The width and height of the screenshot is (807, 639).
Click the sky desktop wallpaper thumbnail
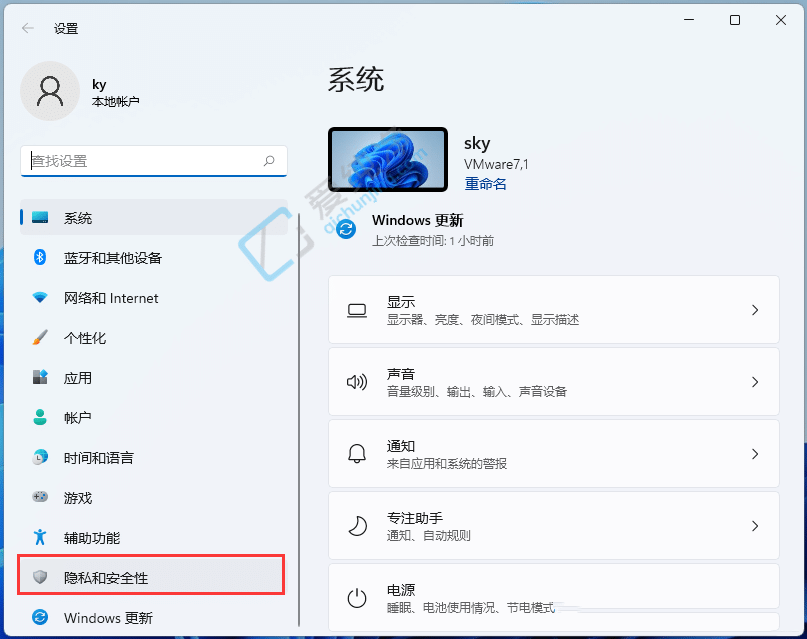(x=388, y=159)
